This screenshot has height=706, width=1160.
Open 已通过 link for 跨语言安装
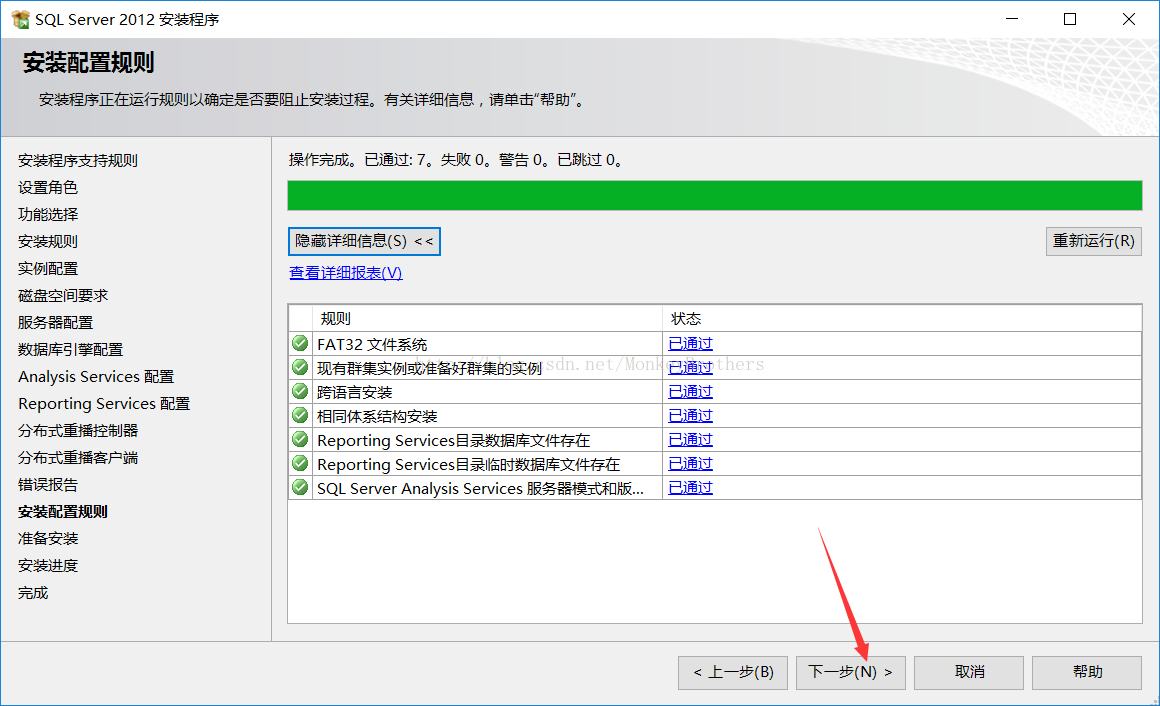click(690, 392)
